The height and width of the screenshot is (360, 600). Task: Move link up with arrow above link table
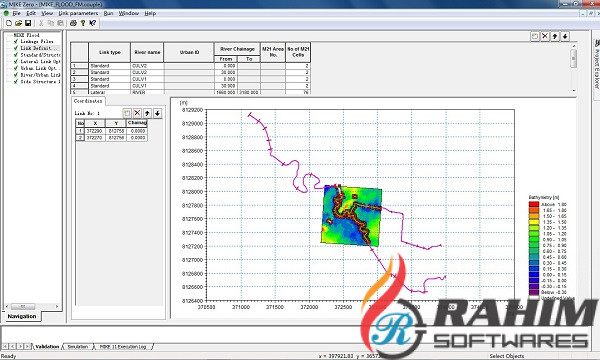(x=555, y=36)
